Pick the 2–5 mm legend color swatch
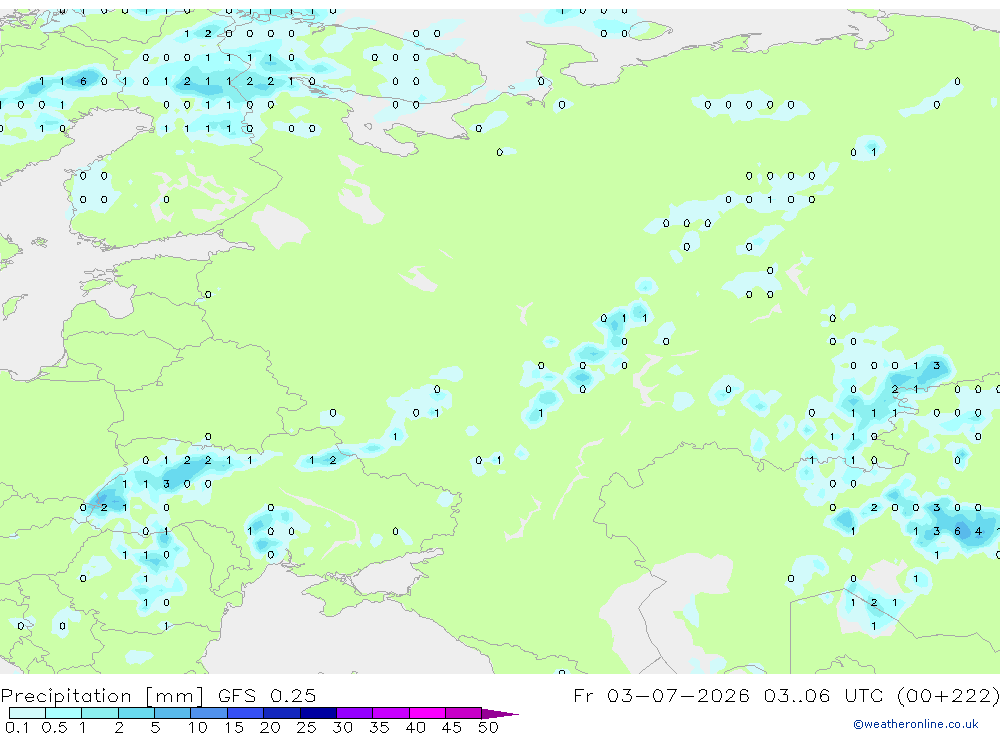The height and width of the screenshot is (733, 1000). [136, 713]
